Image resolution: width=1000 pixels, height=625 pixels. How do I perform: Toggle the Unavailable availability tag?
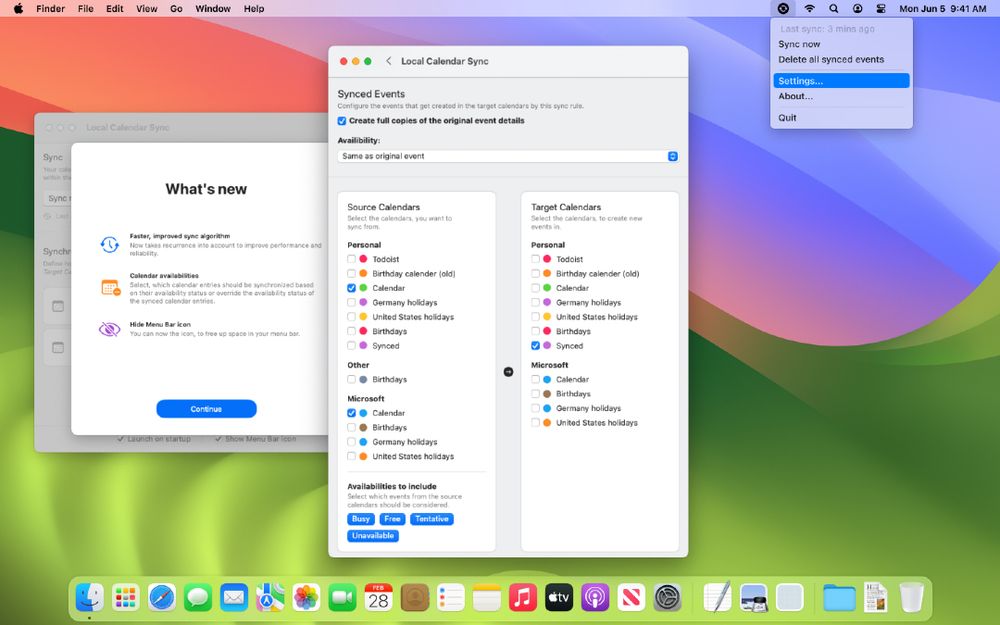pyautogui.click(x=373, y=536)
